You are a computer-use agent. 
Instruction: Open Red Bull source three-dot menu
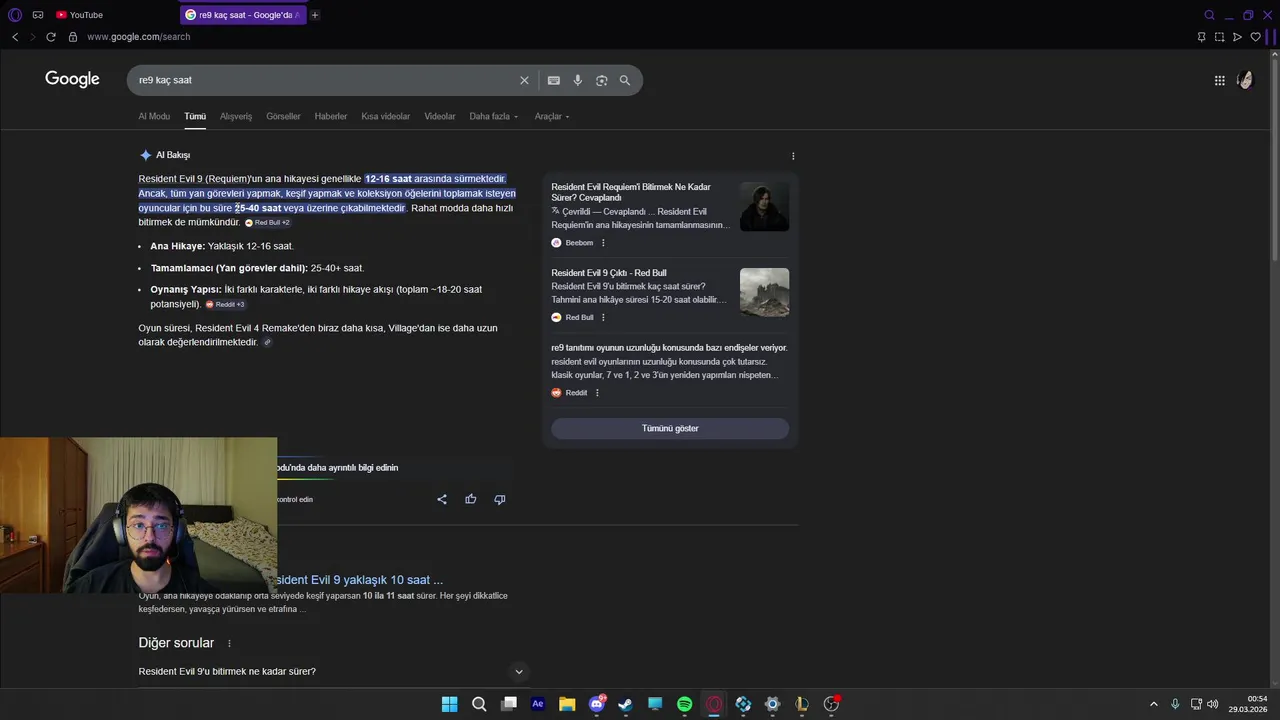point(603,317)
